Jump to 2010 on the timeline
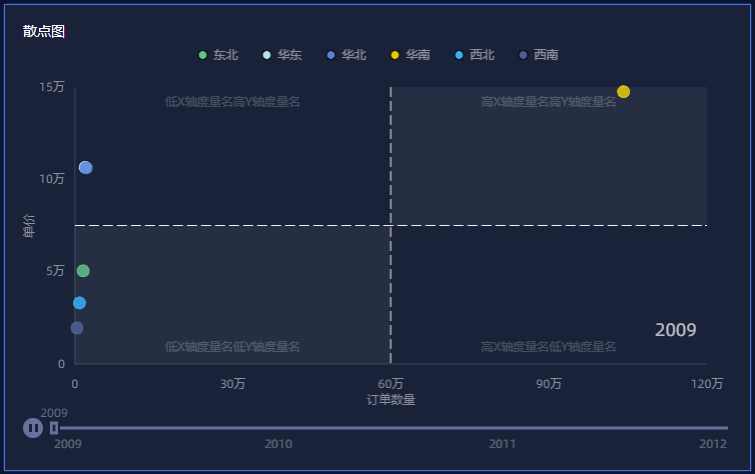 [x=278, y=444]
